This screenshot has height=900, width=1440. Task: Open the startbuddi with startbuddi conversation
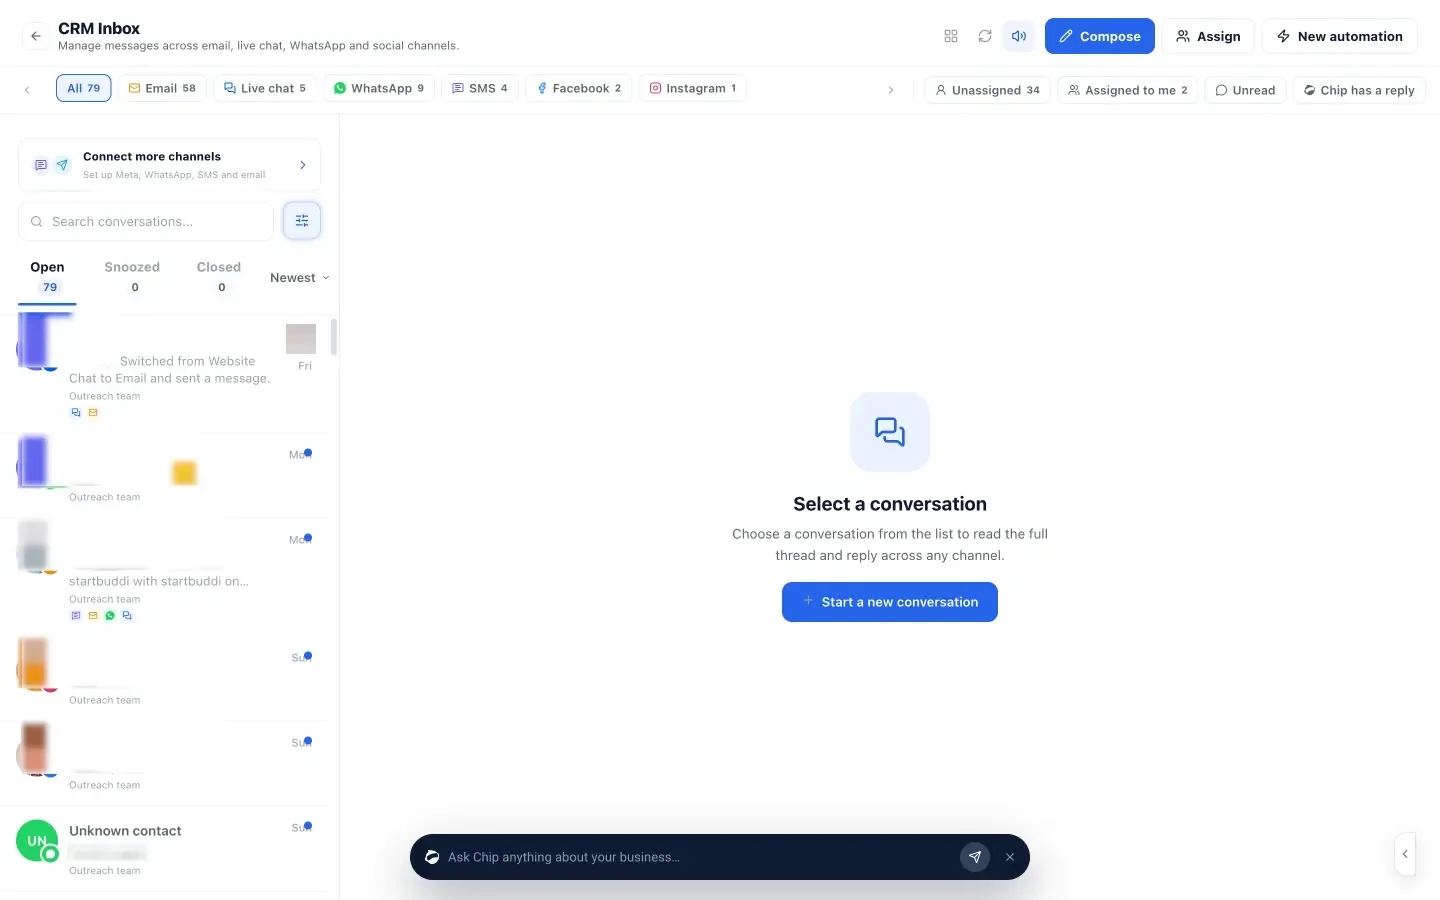(165, 577)
